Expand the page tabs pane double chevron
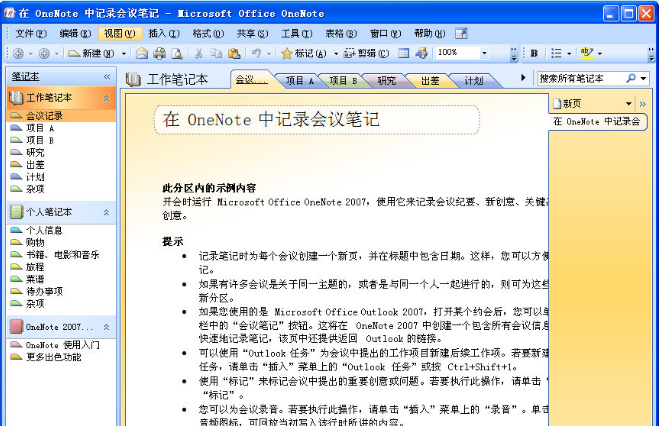This screenshot has height=426, width=659. tap(643, 104)
